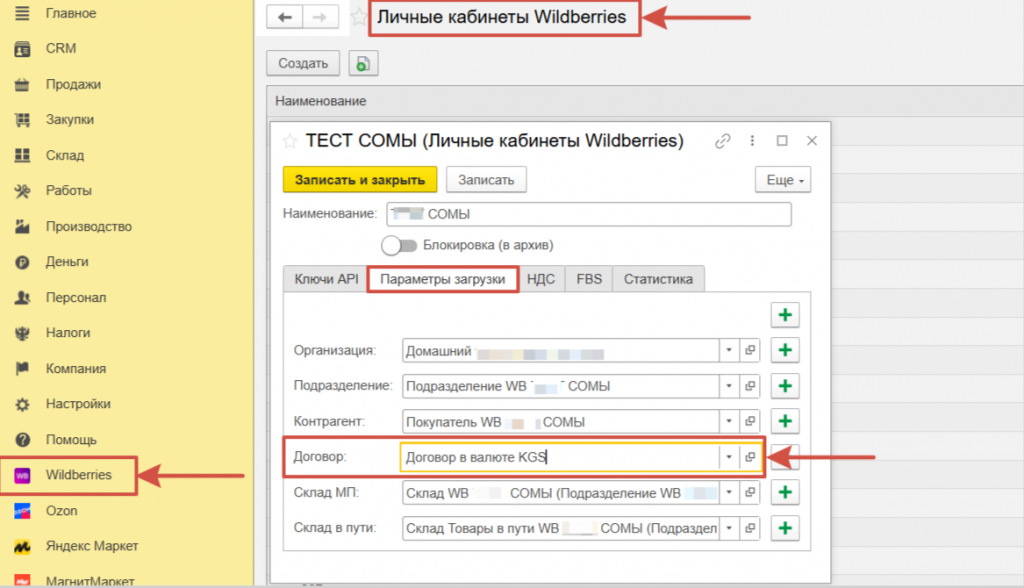Click the forward navigation arrow
The width and height of the screenshot is (1024, 588).
(320, 18)
